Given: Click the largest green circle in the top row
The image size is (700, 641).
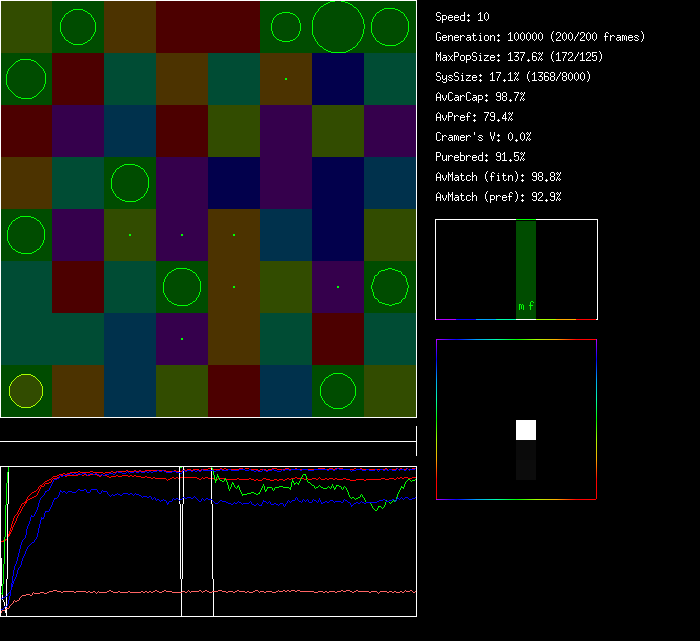Looking at the screenshot, I should [x=338, y=27].
